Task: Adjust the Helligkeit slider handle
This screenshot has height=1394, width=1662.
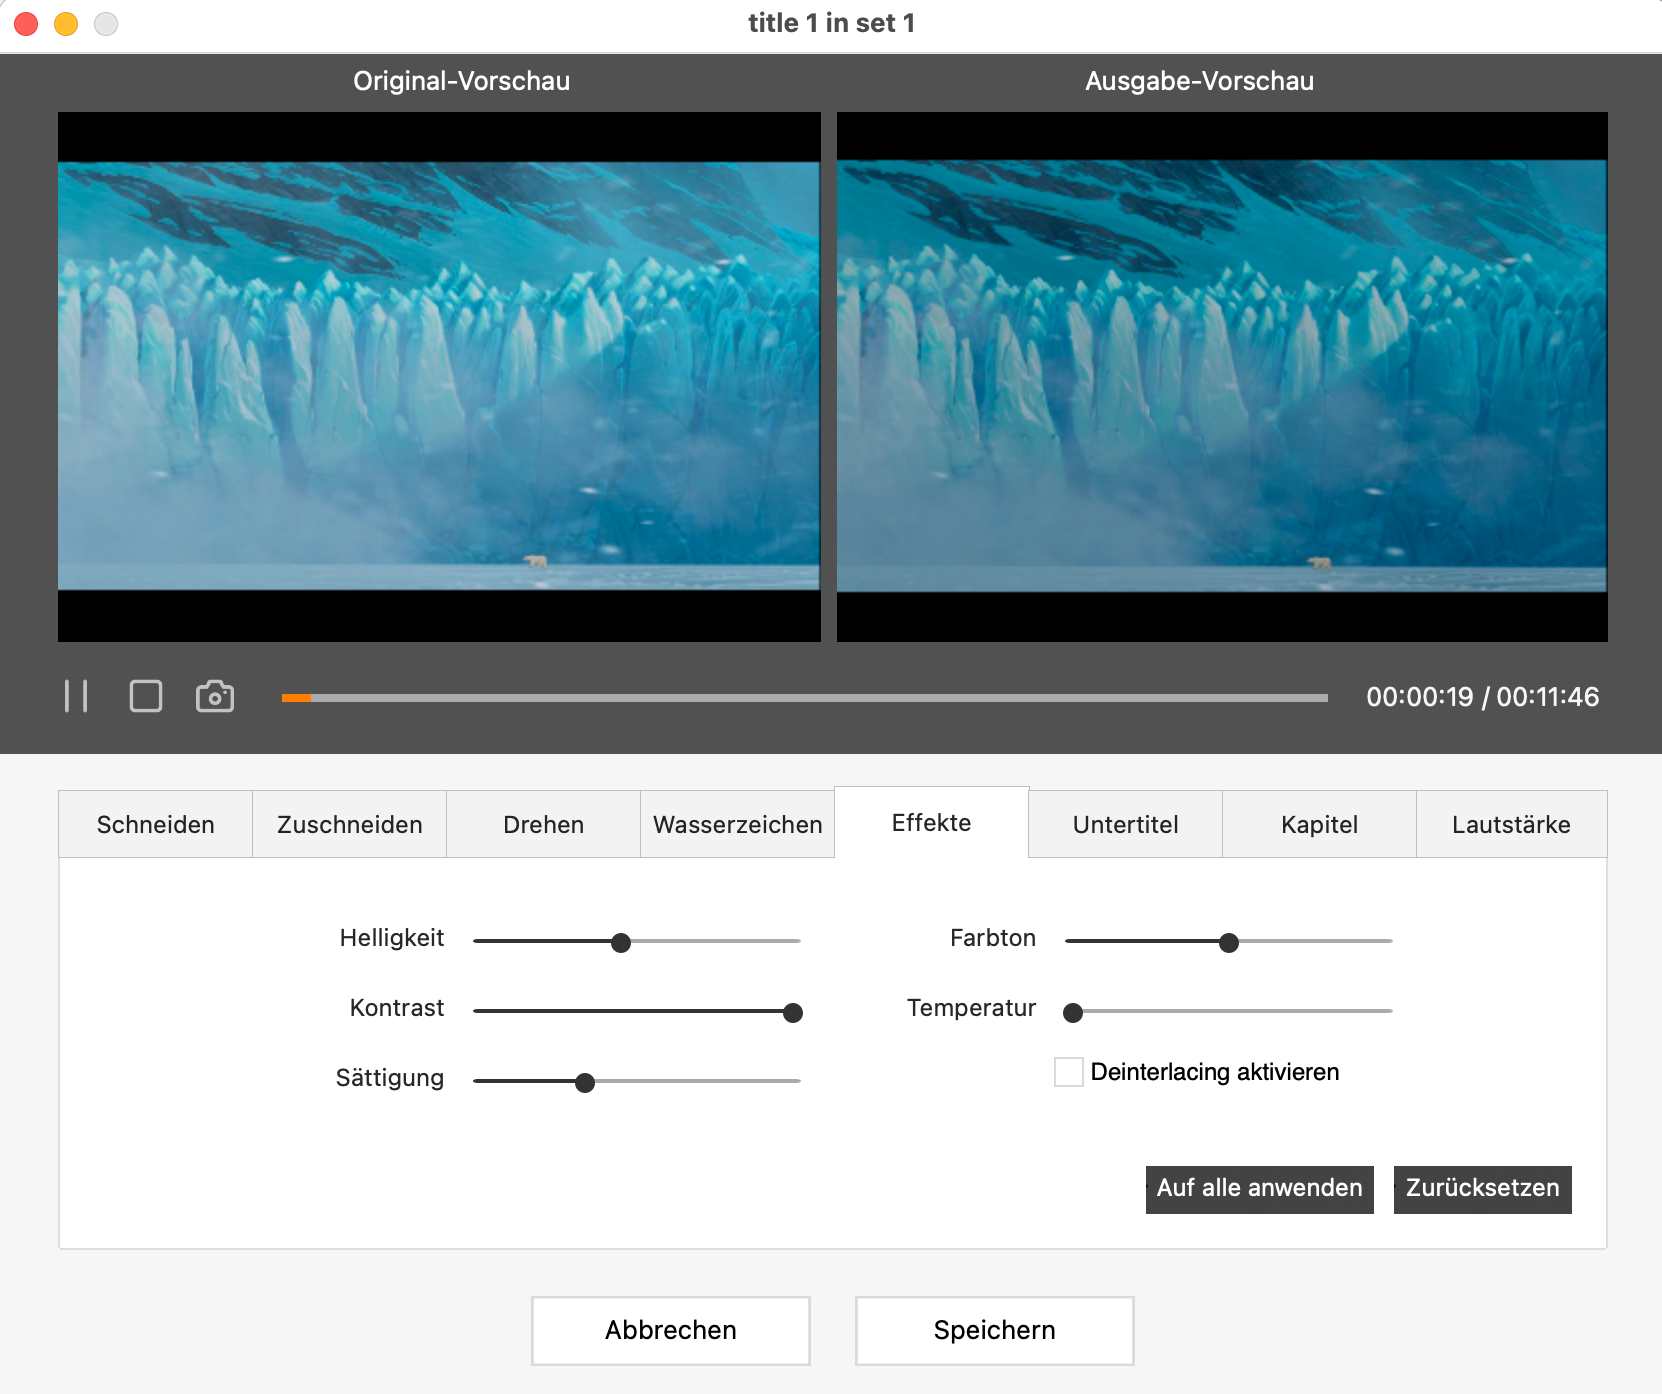Action: [621, 941]
